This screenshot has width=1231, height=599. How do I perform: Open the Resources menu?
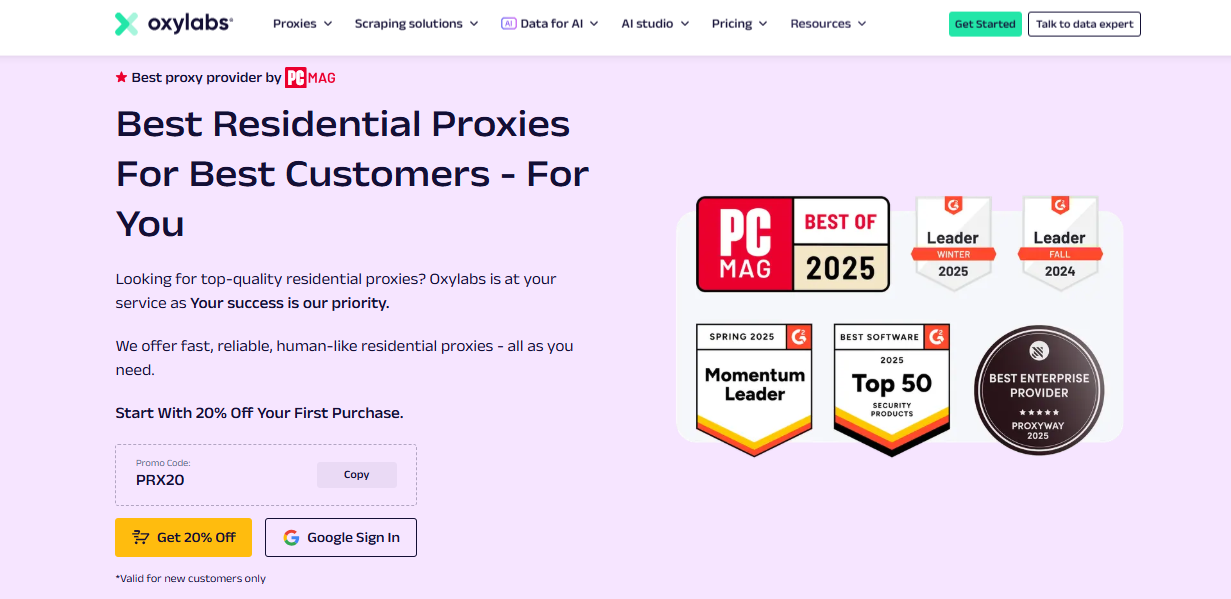(828, 24)
